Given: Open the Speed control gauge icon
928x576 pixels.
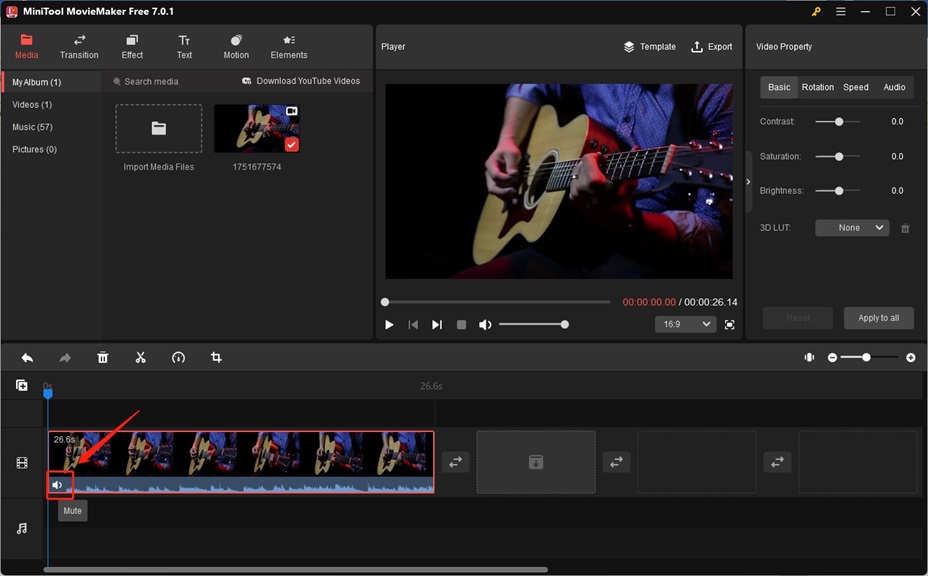Looking at the screenshot, I should [179, 357].
